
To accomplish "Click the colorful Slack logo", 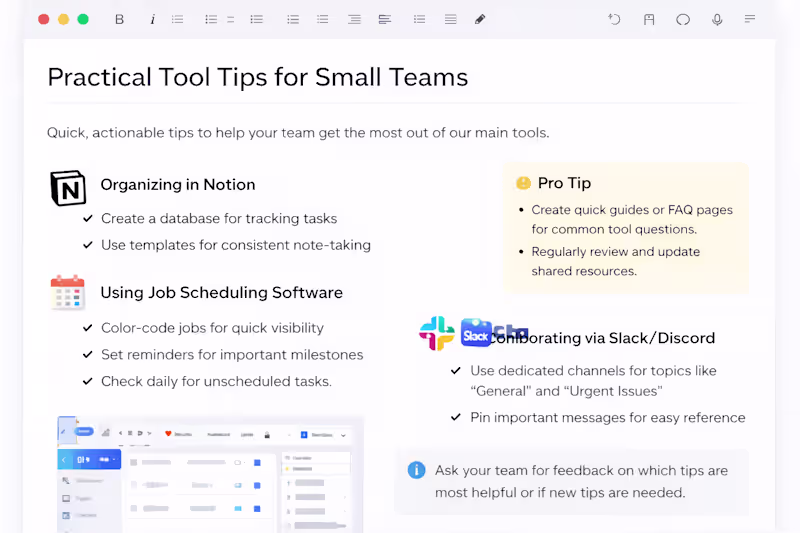I will point(437,333).
